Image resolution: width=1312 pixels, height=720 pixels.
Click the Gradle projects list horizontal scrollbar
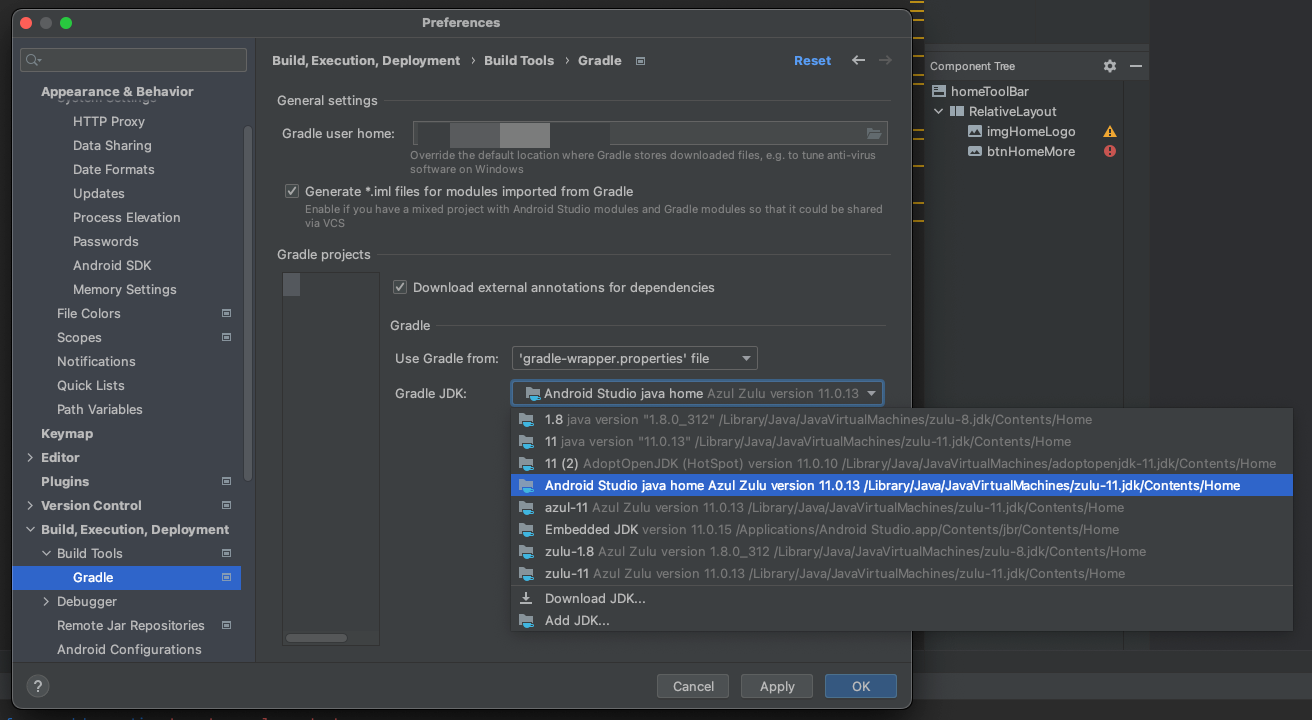pos(316,638)
